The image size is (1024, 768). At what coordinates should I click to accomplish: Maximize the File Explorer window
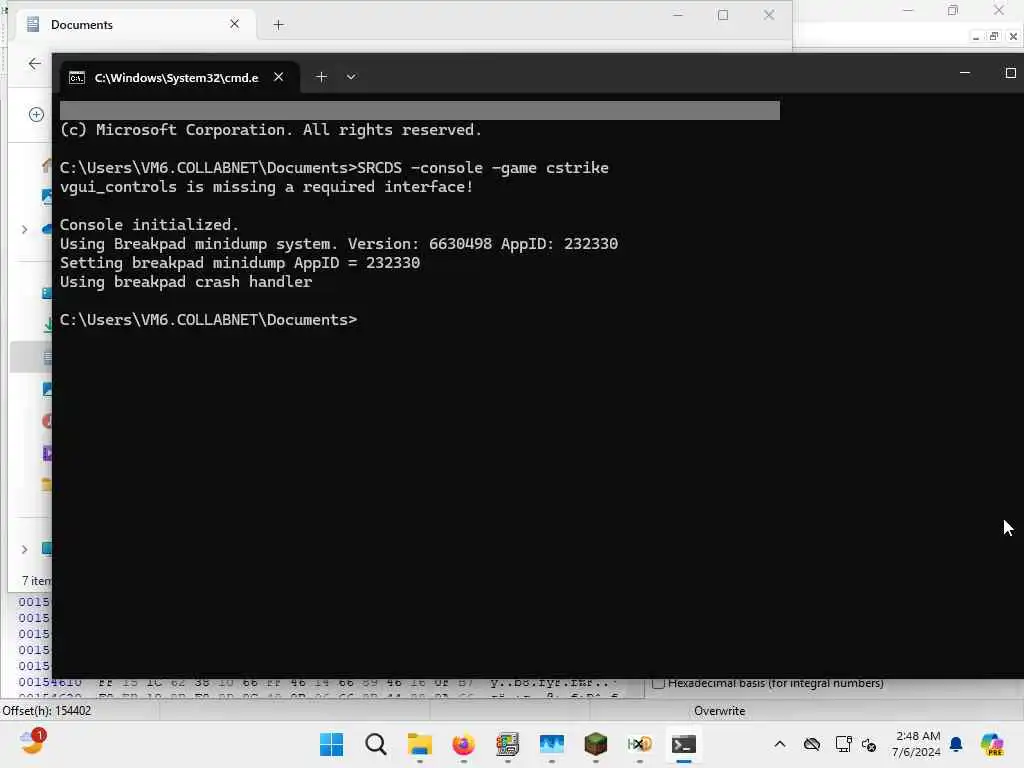pyautogui.click(x=723, y=15)
